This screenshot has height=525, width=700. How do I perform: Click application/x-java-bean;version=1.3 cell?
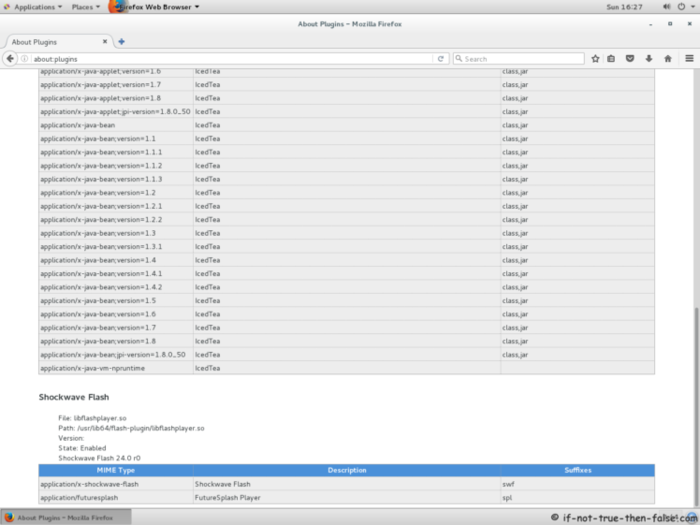tap(116, 233)
